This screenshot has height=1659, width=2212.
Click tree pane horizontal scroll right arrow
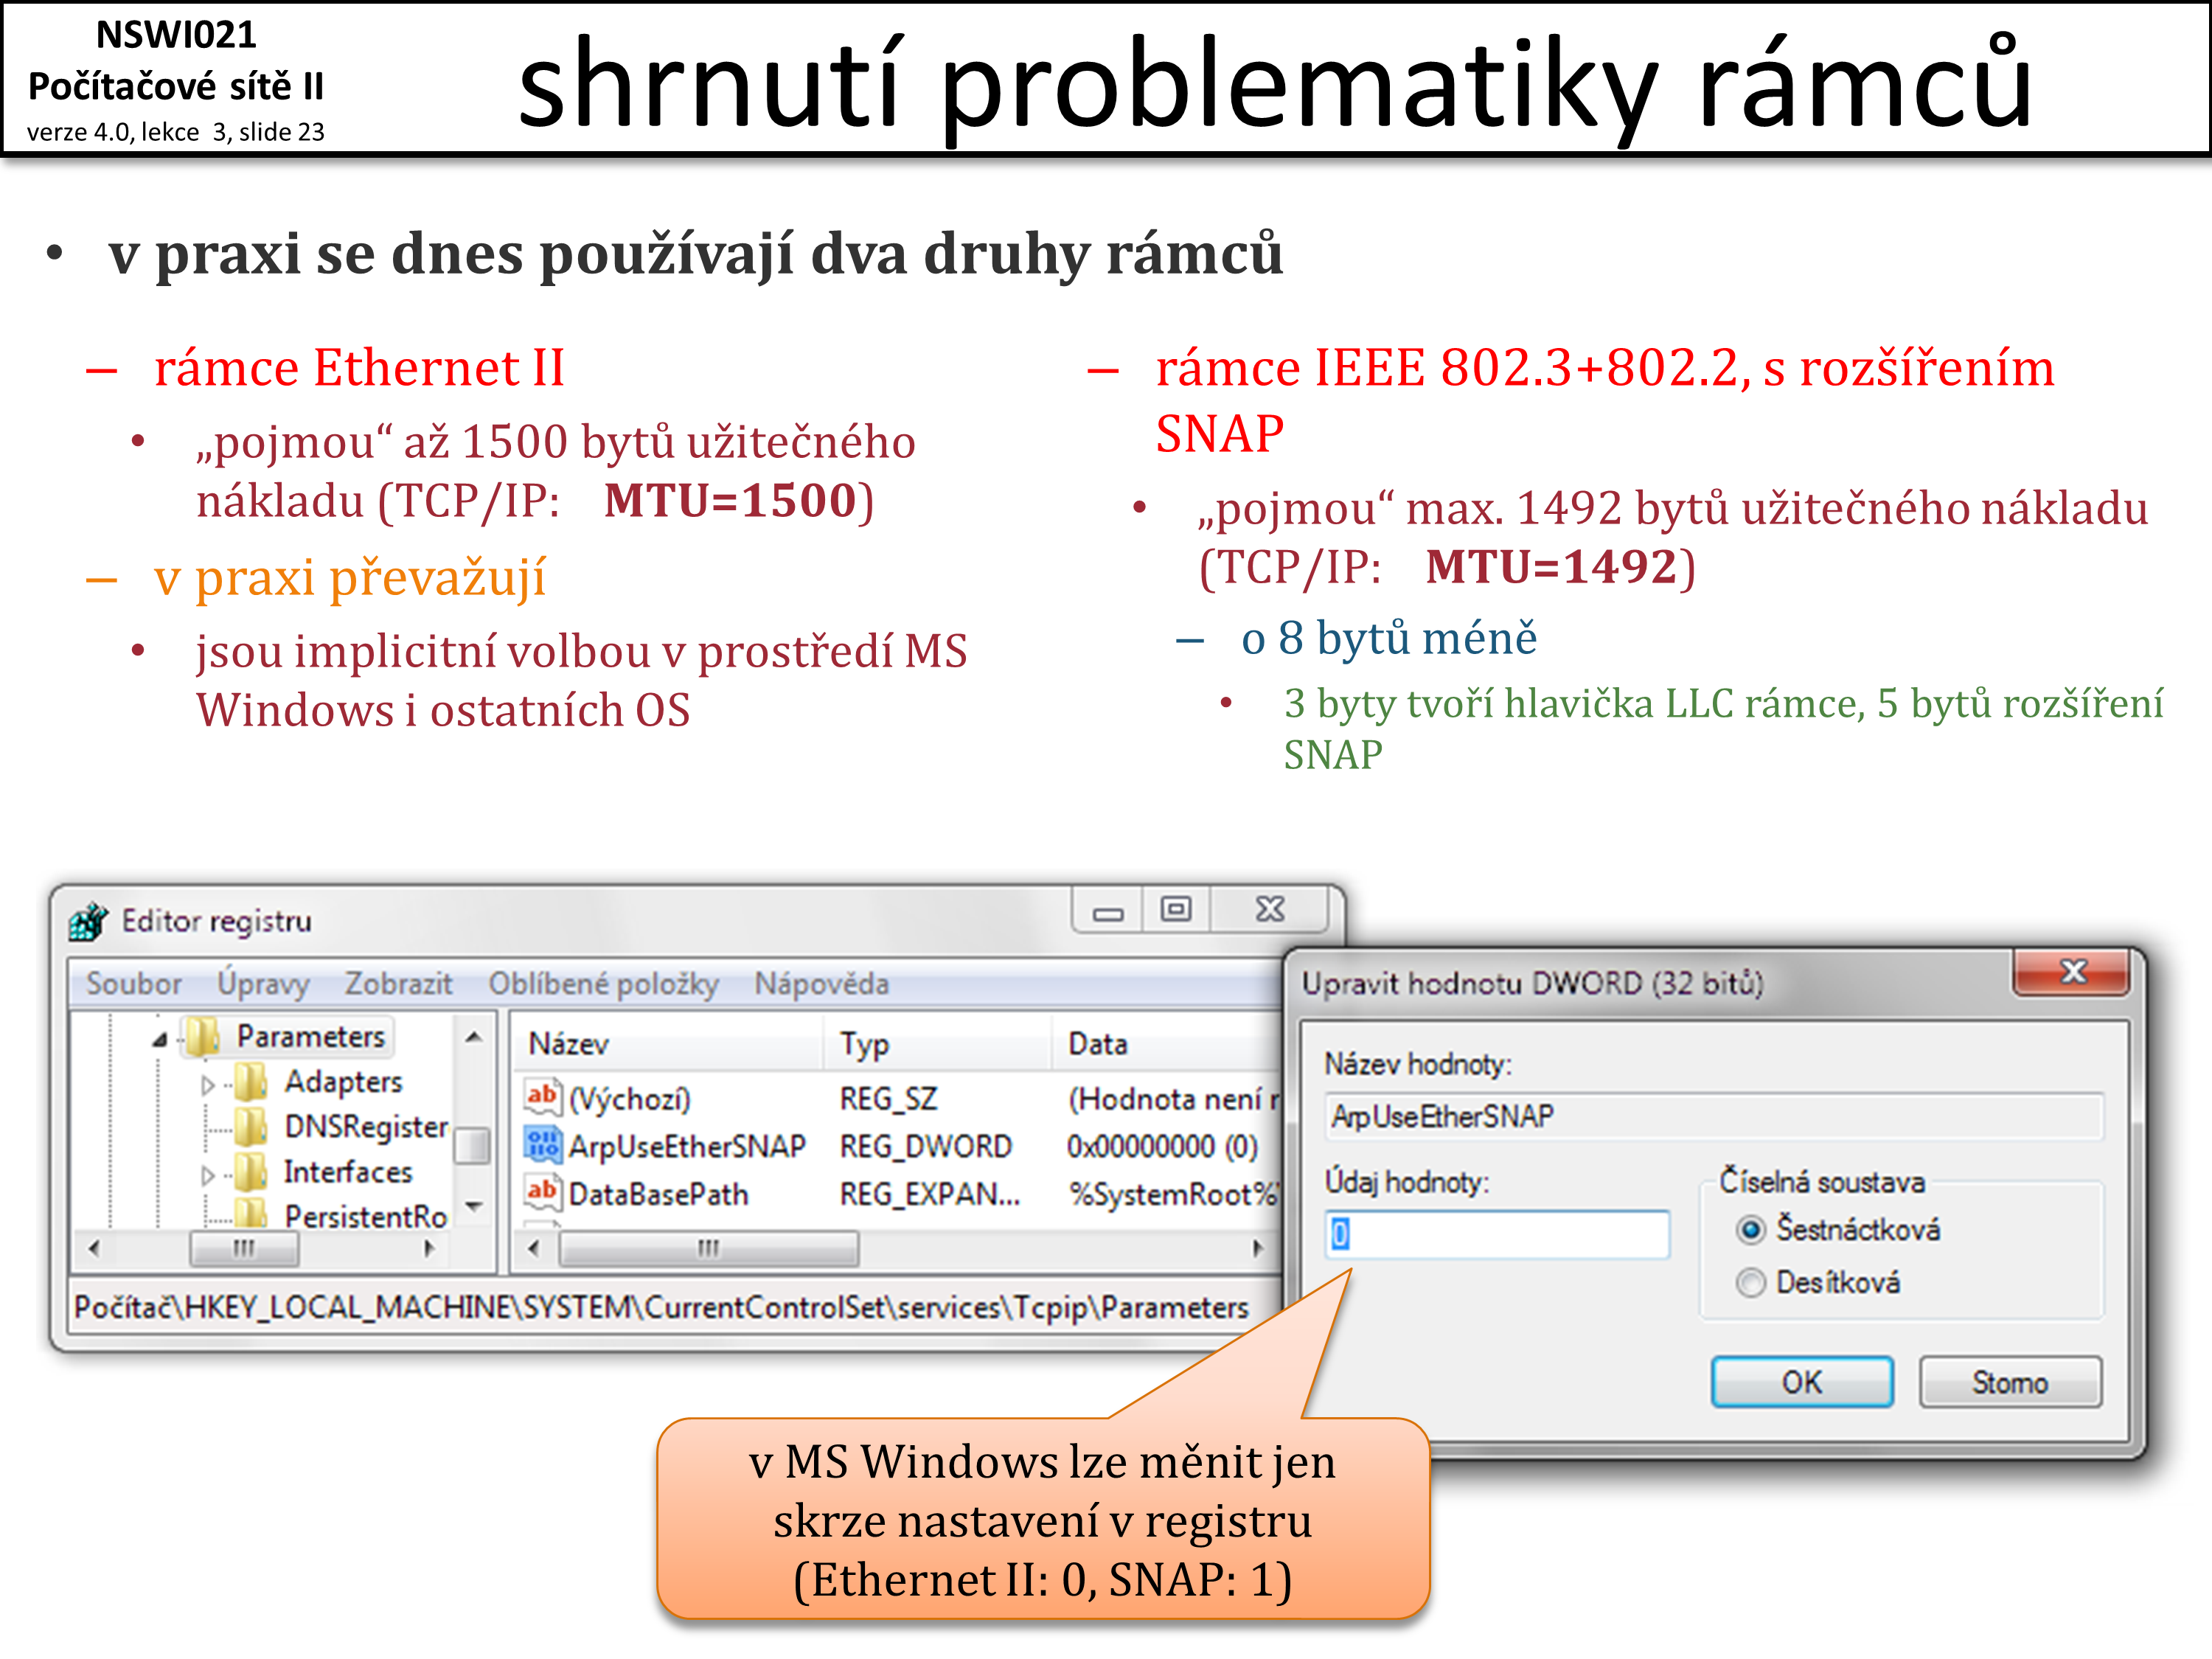[x=429, y=1248]
